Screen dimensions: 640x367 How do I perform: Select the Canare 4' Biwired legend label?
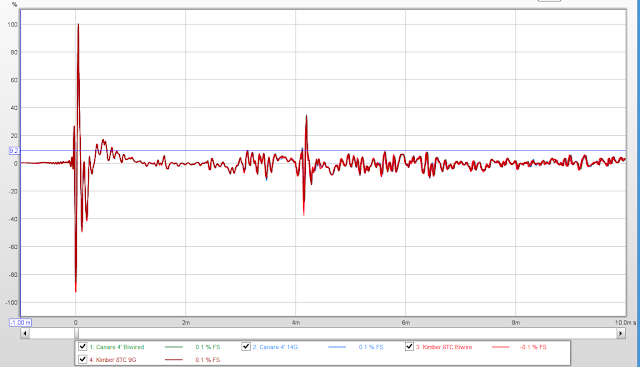click(x=117, y=347)
